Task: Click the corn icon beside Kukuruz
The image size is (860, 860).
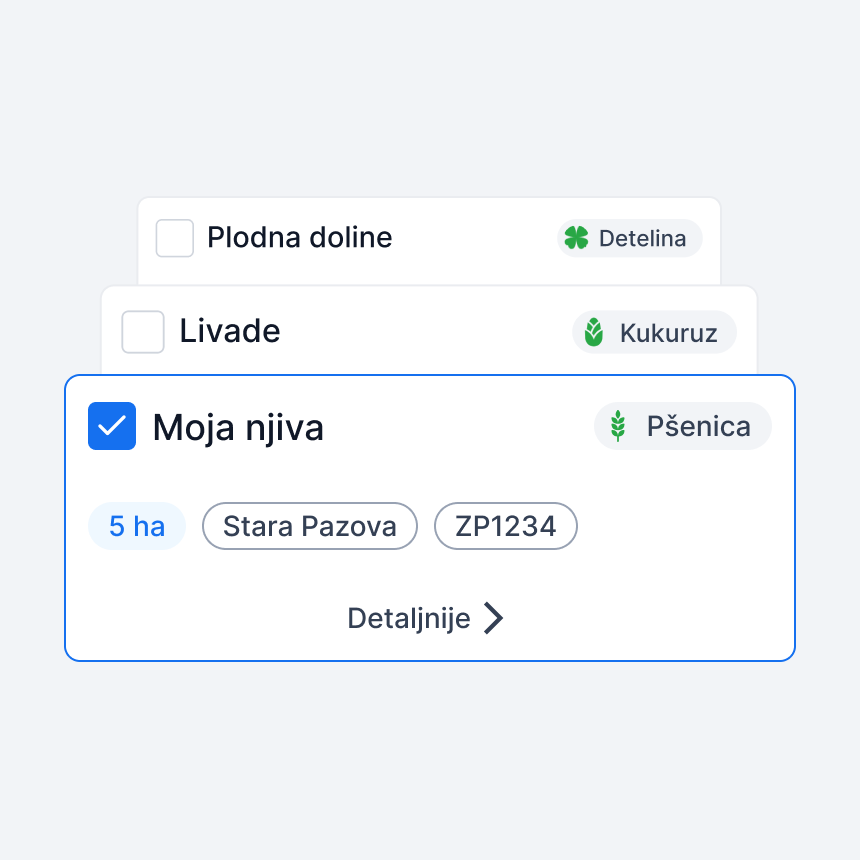Action: 593,332
